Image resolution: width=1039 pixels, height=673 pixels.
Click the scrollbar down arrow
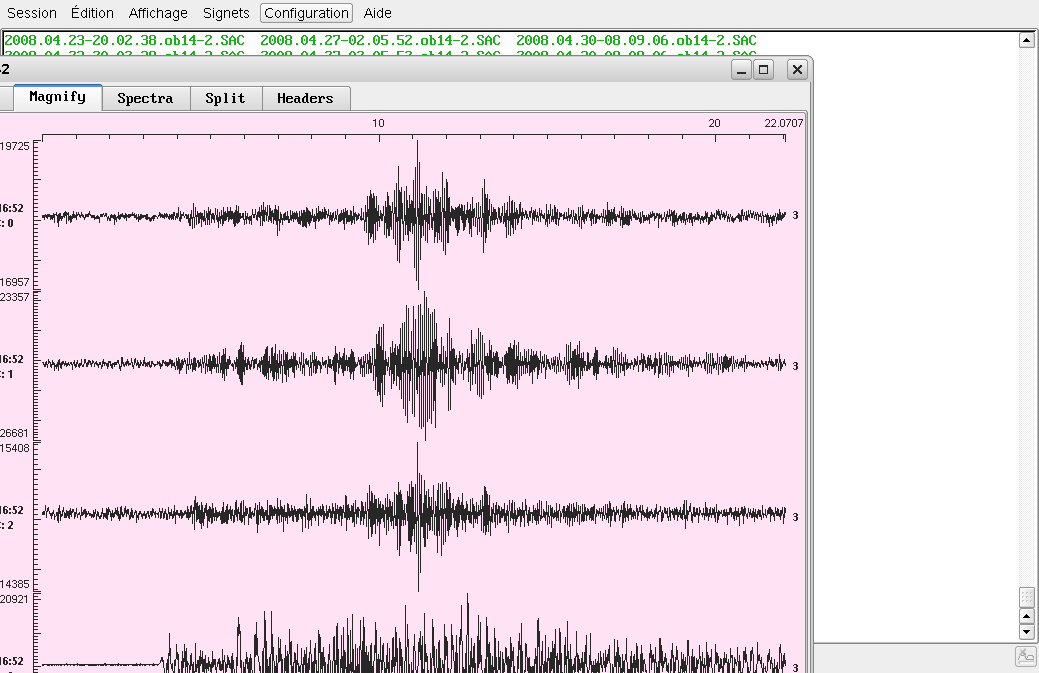point(1026,632)
